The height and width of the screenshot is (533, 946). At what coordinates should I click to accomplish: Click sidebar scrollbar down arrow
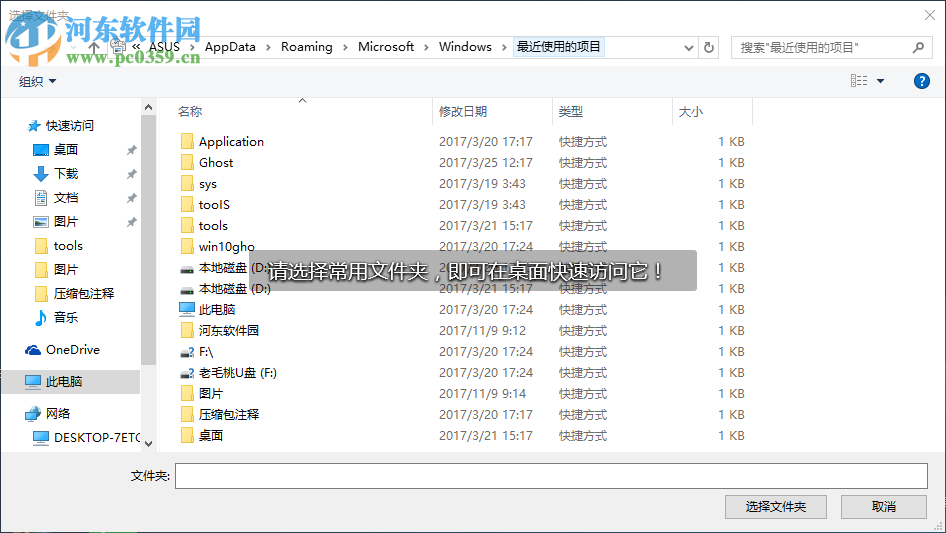tap(148, 444)
